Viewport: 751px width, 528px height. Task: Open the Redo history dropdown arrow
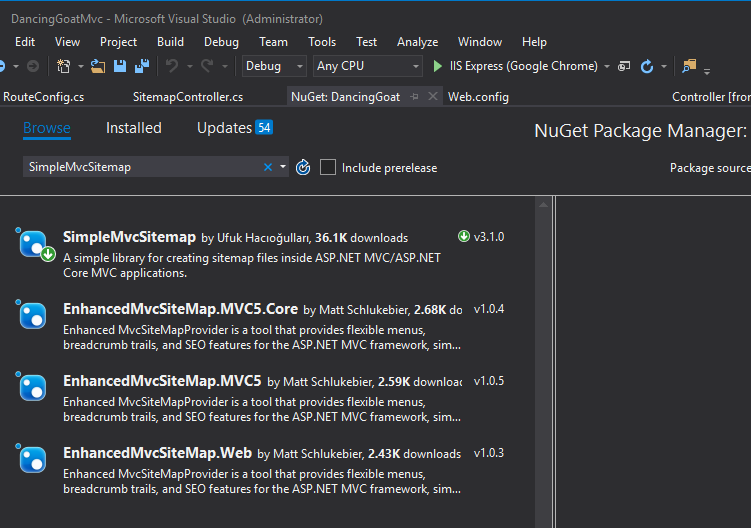coord(225,66)
